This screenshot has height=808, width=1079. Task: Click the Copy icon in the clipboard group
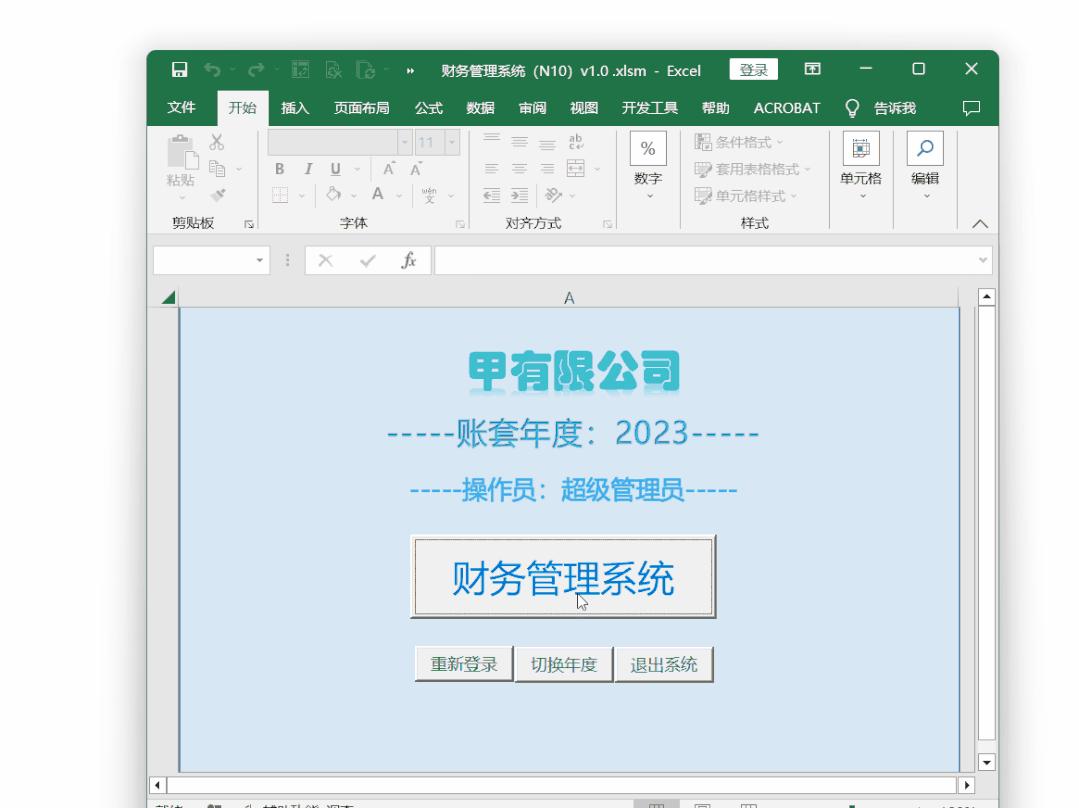(220, 169)
